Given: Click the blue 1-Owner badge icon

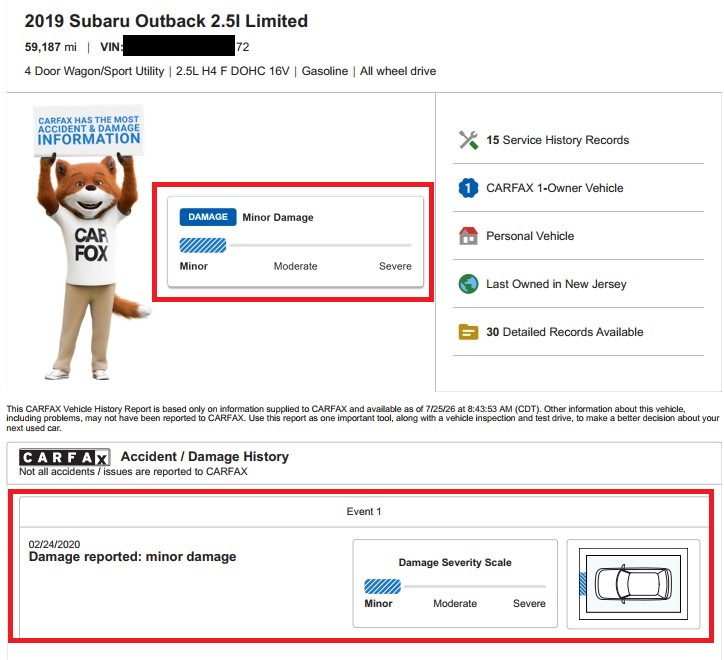Looking at the screenshot, I should pyautogui.click(x=468, y=188).
